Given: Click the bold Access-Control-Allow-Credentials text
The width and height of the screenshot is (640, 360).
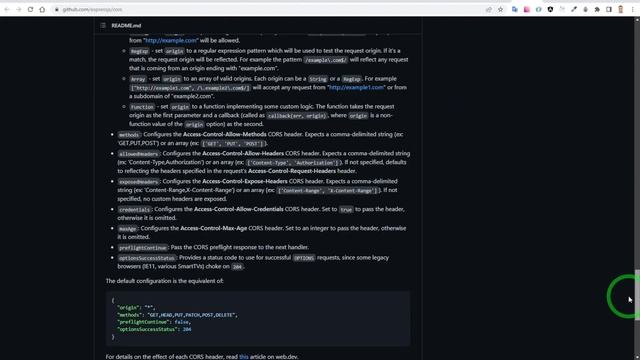Looking at the screenshot, I should point(238,209).
